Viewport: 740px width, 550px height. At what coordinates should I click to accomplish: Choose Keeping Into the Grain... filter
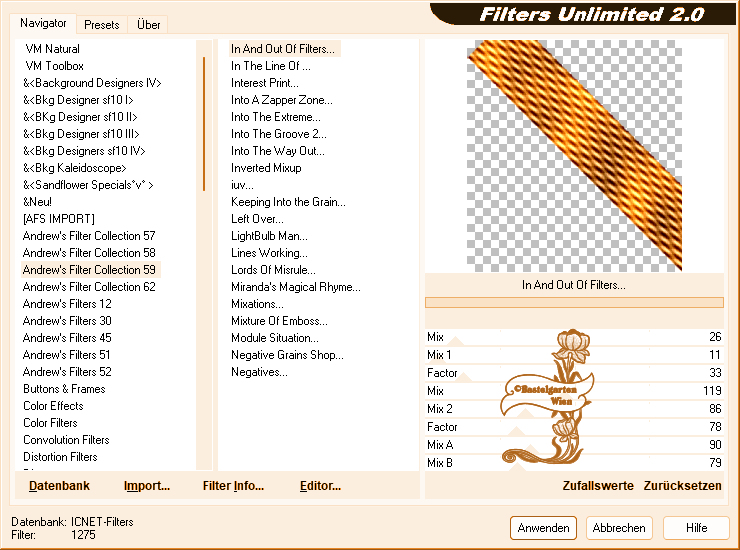click(288, 202)
